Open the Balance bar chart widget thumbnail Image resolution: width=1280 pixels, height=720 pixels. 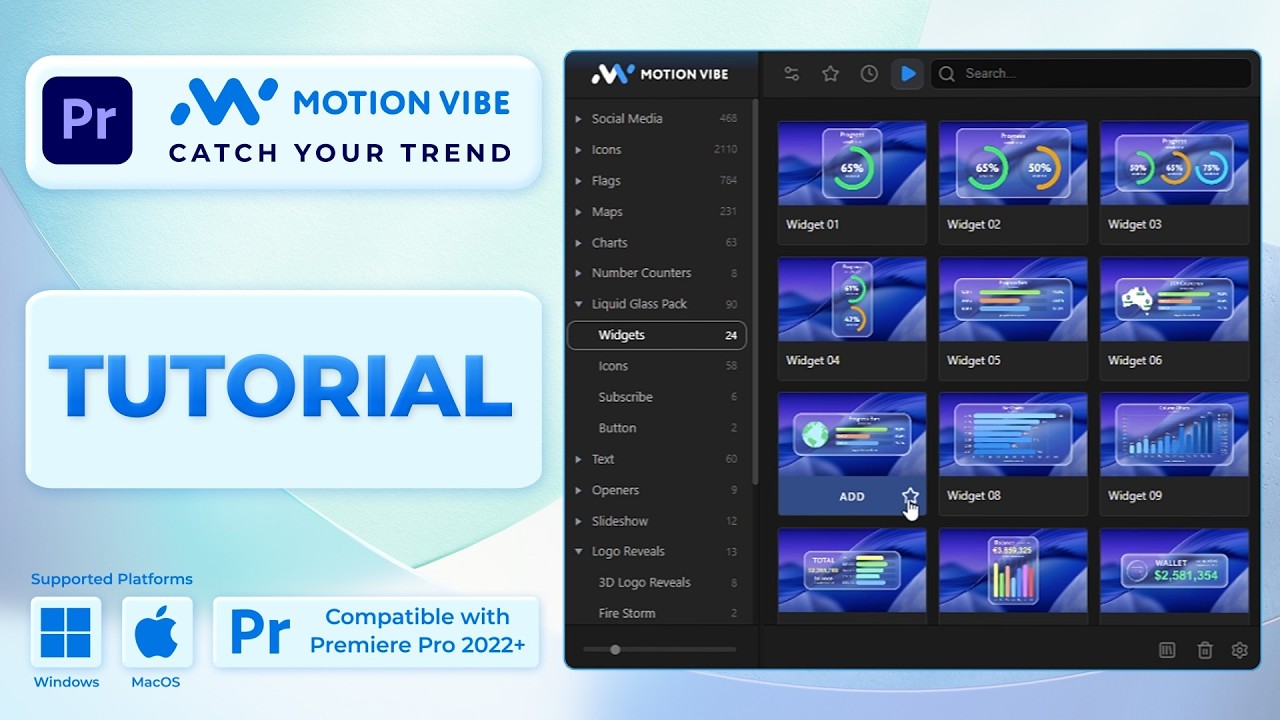pos(1013,570)
